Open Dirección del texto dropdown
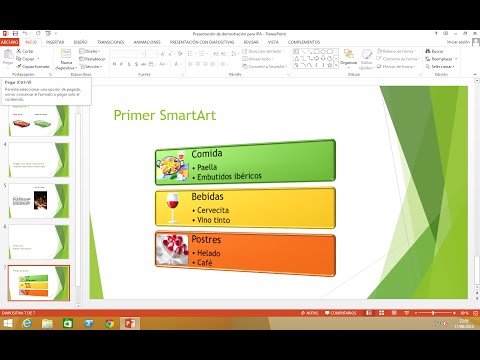The height and width of the screenshot is (360, 480). point(263,51)
